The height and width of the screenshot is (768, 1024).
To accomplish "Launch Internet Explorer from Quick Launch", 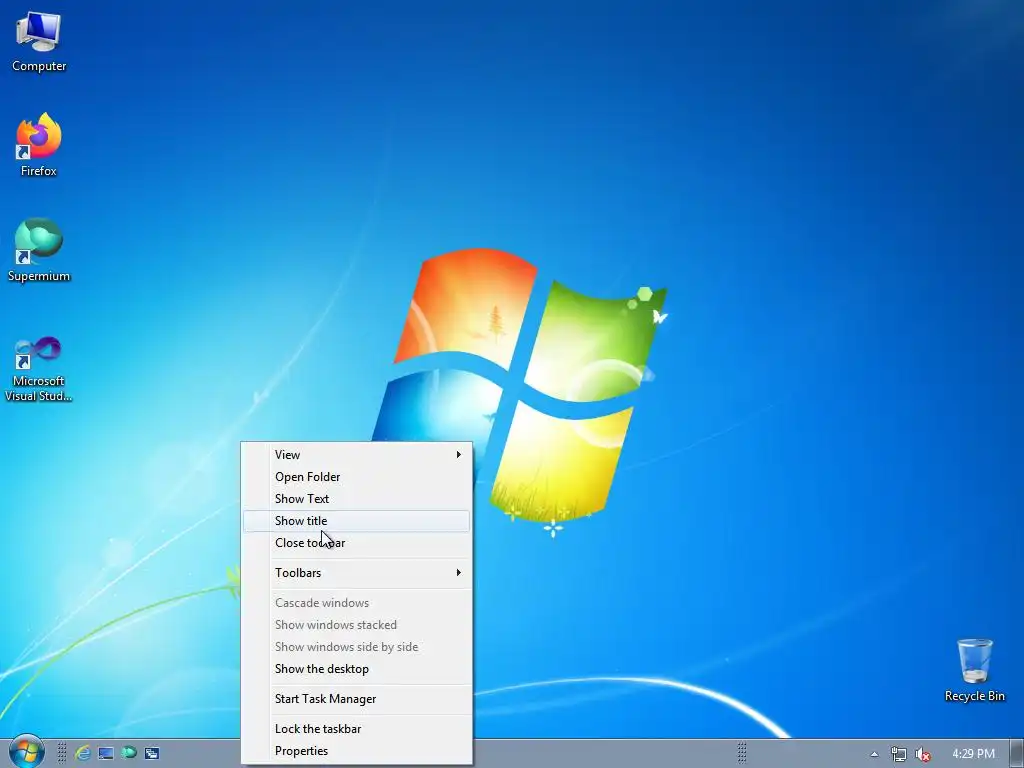I will (83, 753).
